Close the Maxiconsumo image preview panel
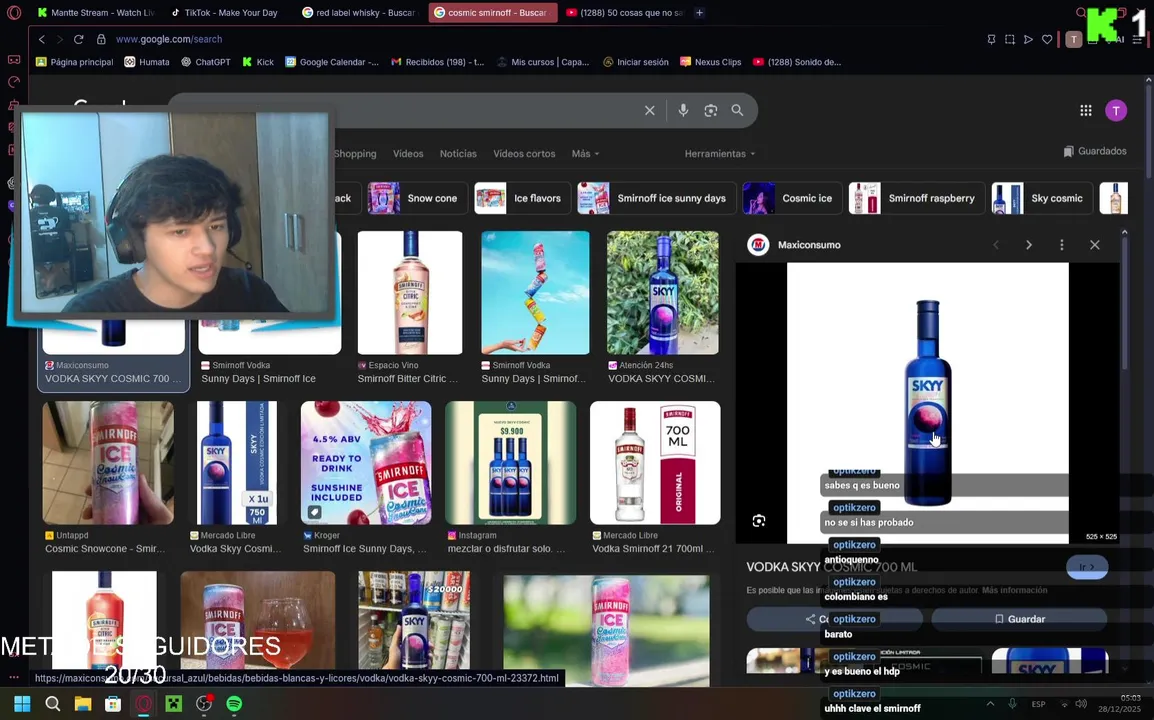 [x=1094, y=245]
